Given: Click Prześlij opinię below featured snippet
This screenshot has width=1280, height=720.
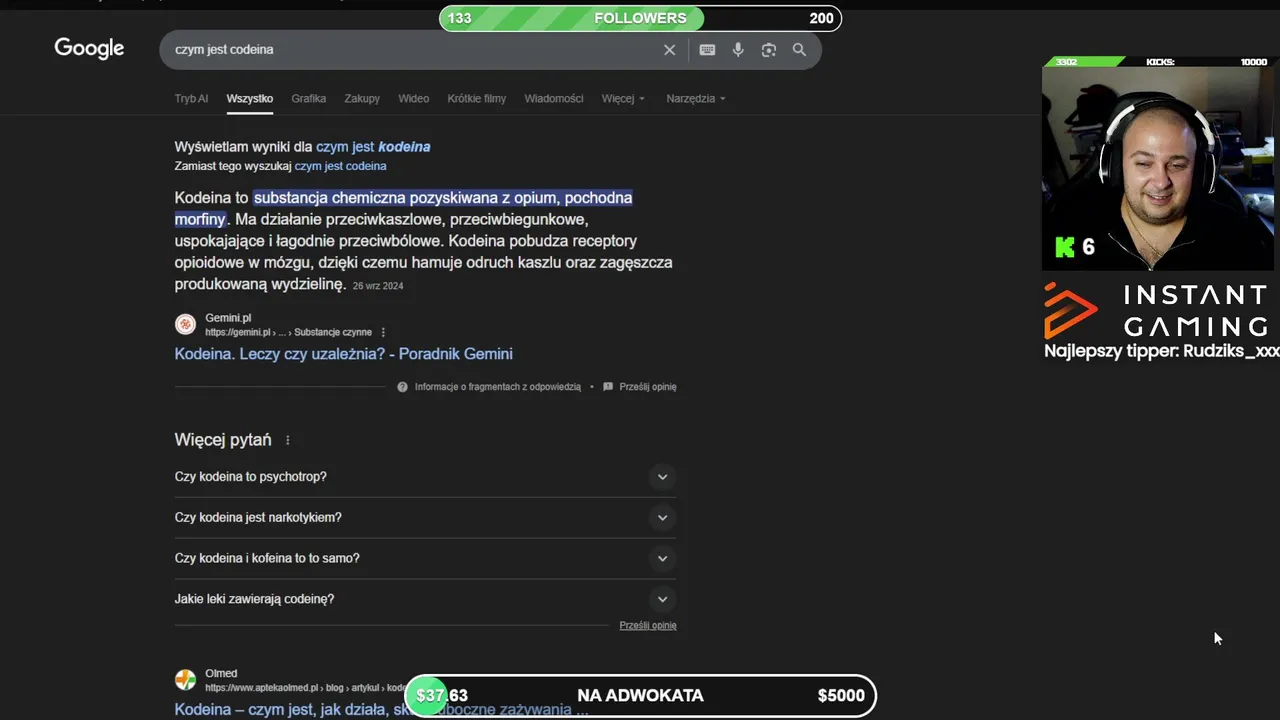Looking at the screenshot, I should coord(648,387).
